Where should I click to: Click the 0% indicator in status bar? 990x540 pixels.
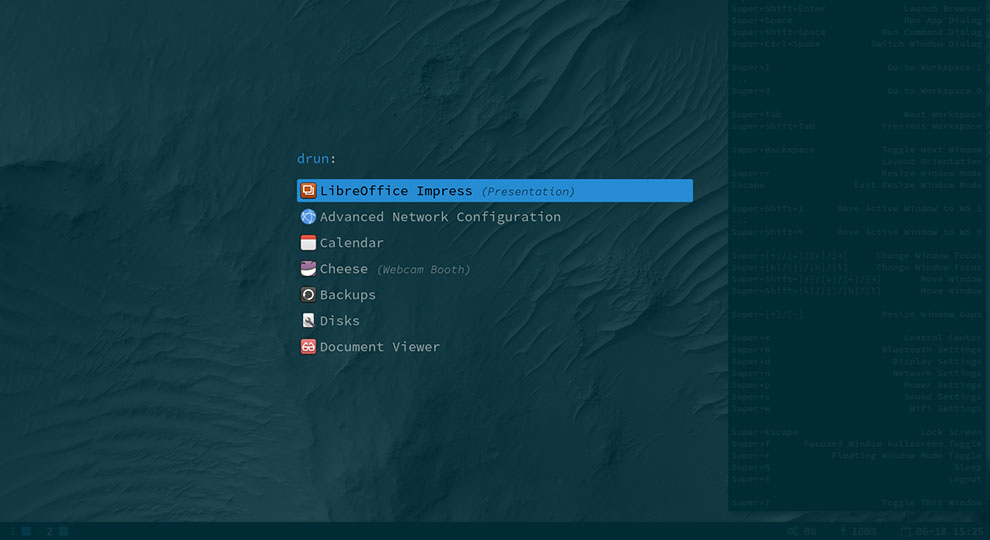point(802,532)
